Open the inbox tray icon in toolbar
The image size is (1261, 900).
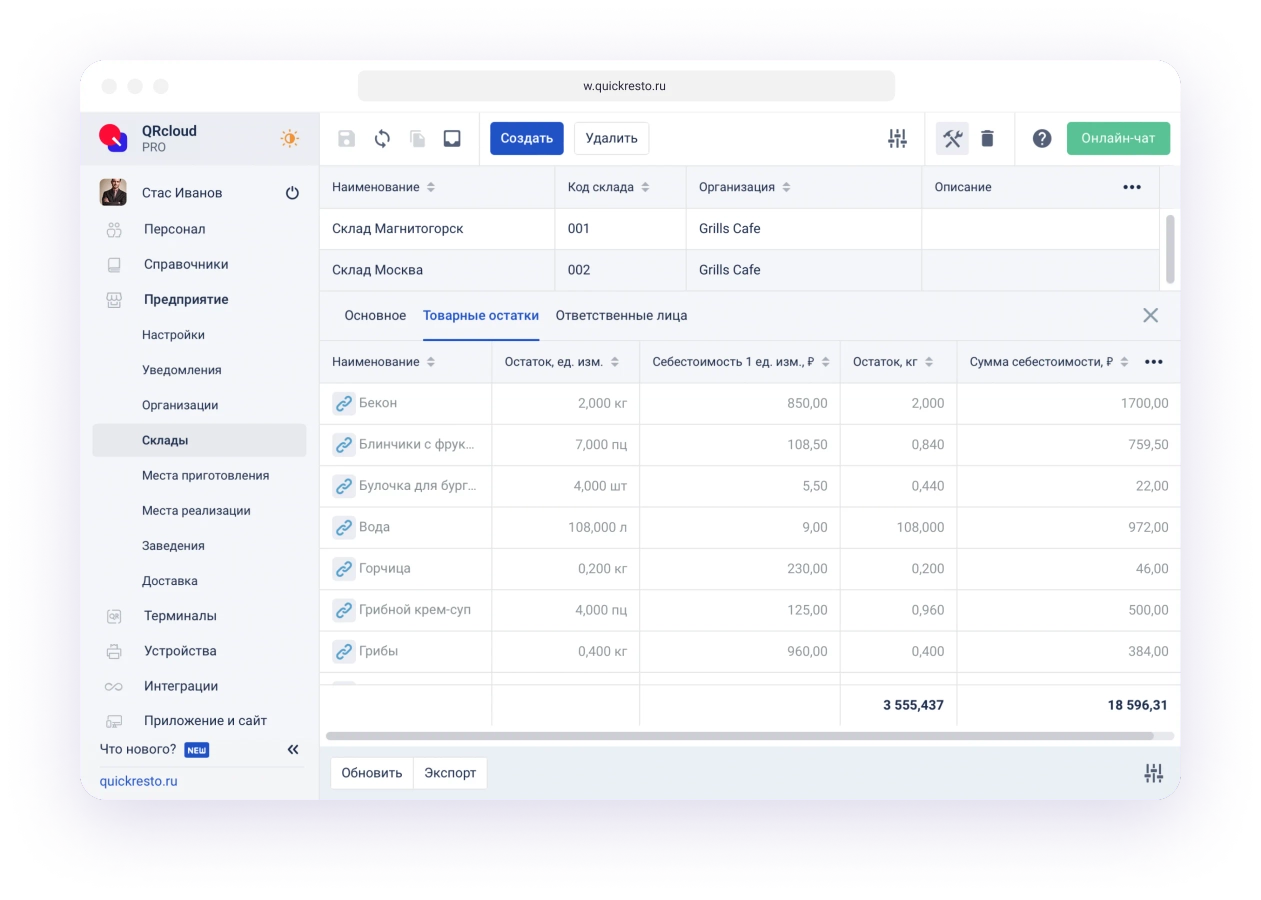pyautogui.click(x=452, y=139)
